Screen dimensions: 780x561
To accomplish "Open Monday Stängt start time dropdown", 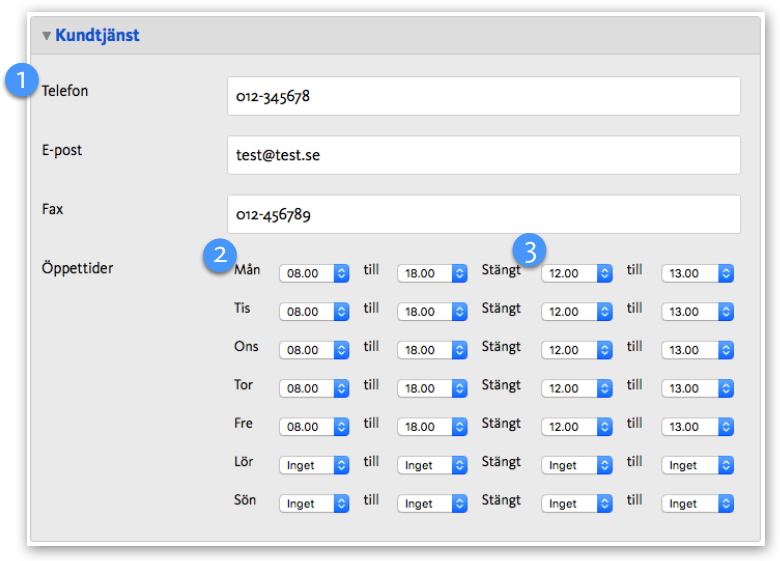I will (x=577, y=273).
